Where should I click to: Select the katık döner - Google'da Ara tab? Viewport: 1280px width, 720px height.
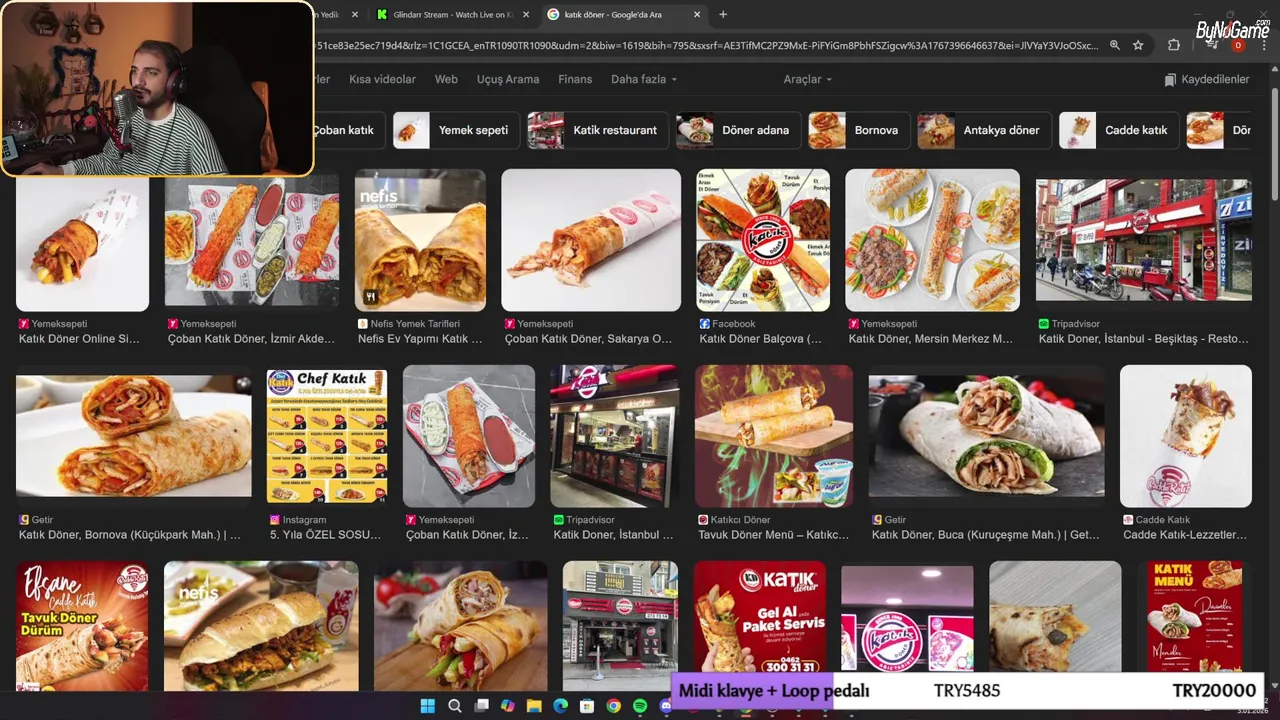[x=625, y=14]
